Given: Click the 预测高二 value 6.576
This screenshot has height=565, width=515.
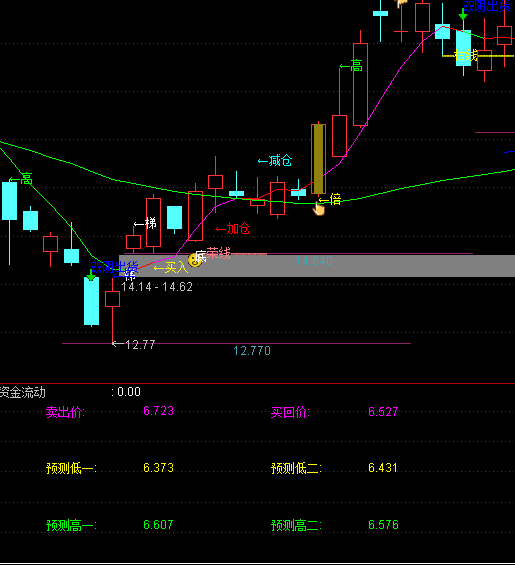Looking at the screenshot, I should pyautogui.click(x=383, y=525).
